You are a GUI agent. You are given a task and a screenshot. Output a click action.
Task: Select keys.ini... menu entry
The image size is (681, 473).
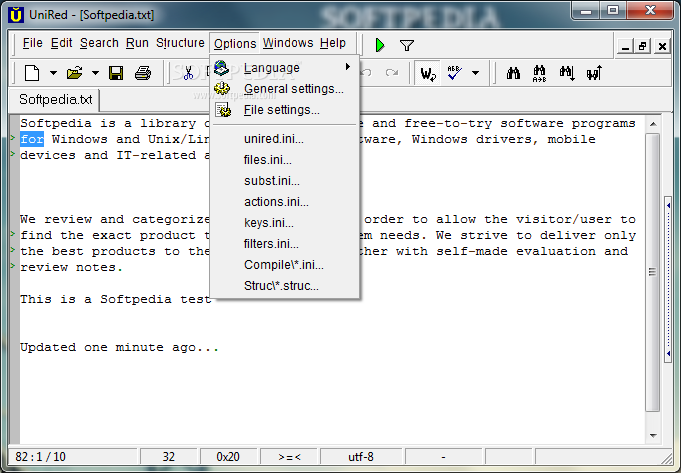point(284,223)
